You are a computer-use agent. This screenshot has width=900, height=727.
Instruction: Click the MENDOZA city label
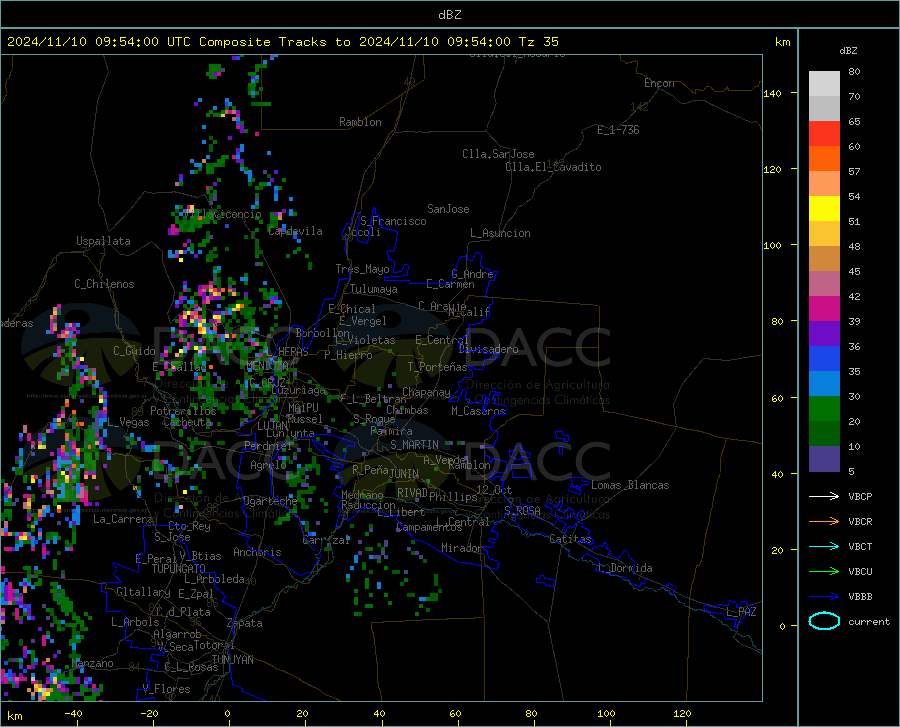point(267,366)
